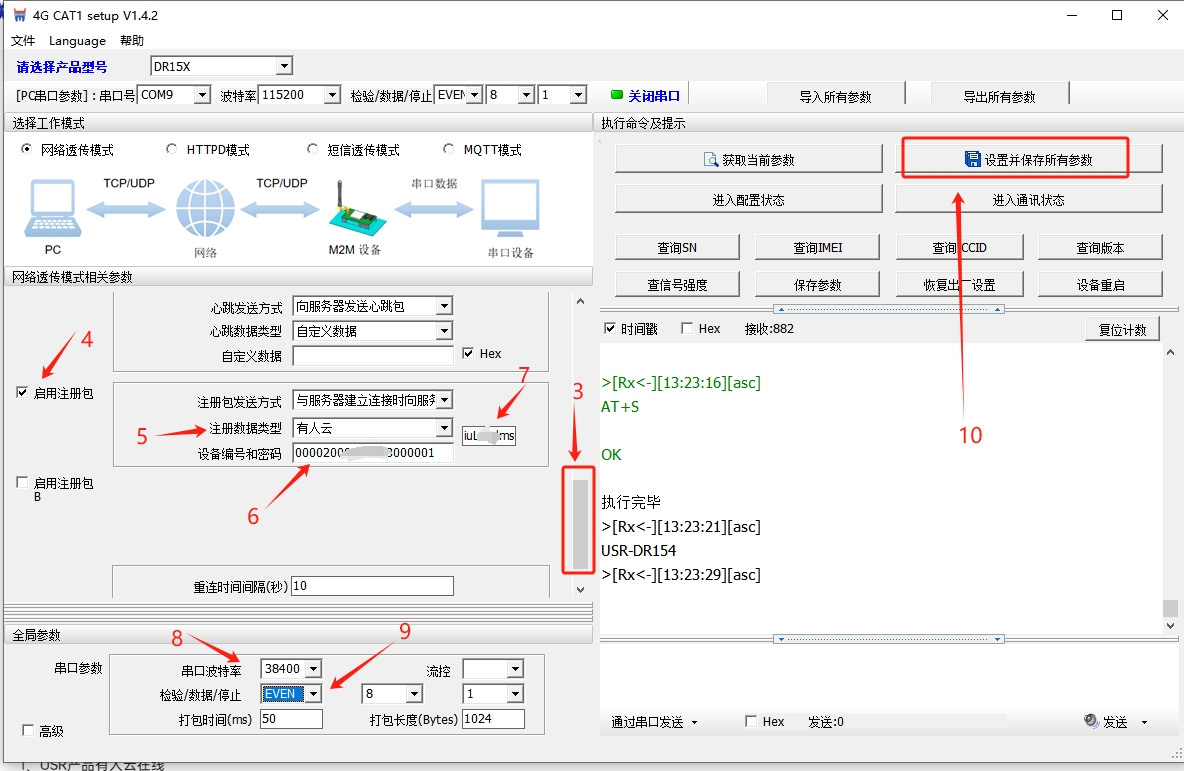This screenshot has width=1184, height=771.
Task: Enable the Hex checkbox beside 接收
Action: tap(687, 328)
